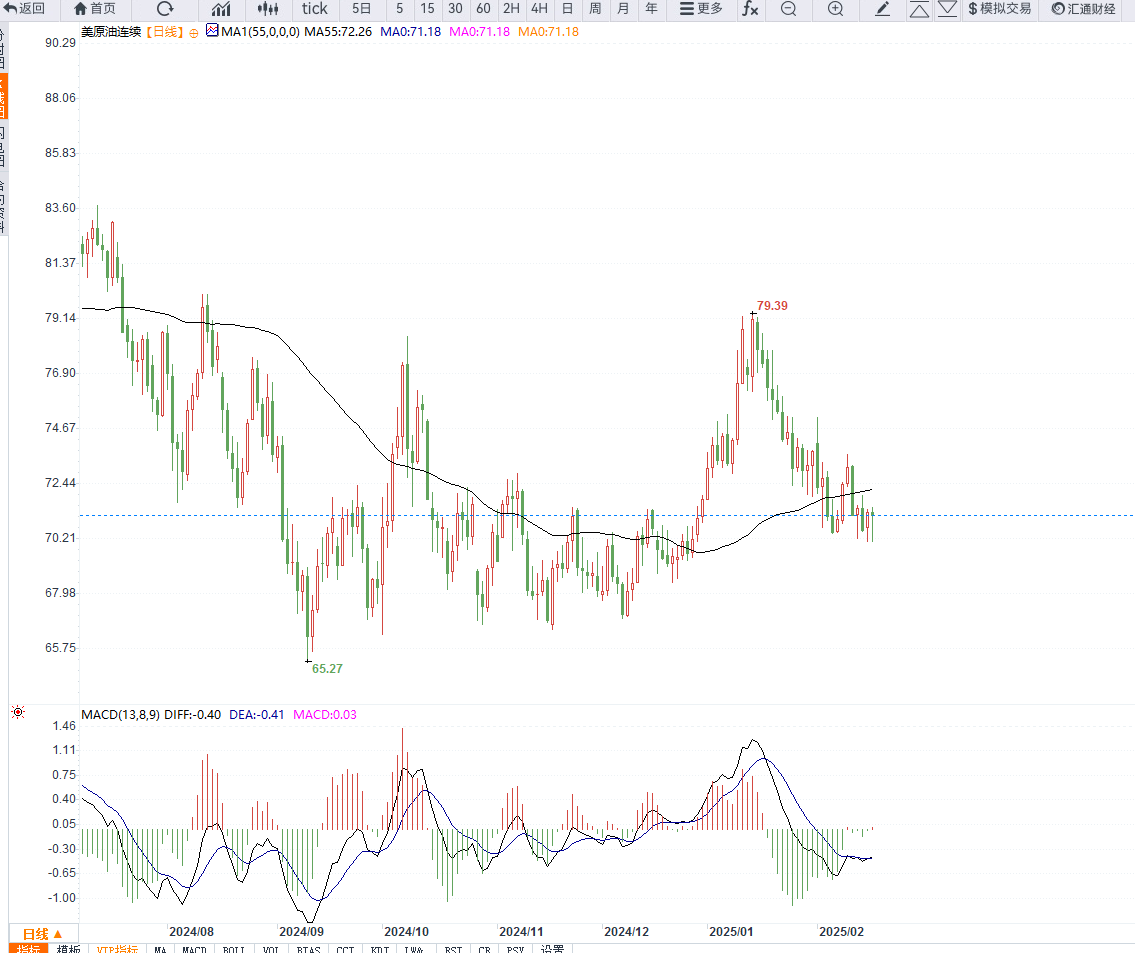The image size is (1135, 953).
Task: Toggle the 4H timeframe period
Action: [539, 9]
